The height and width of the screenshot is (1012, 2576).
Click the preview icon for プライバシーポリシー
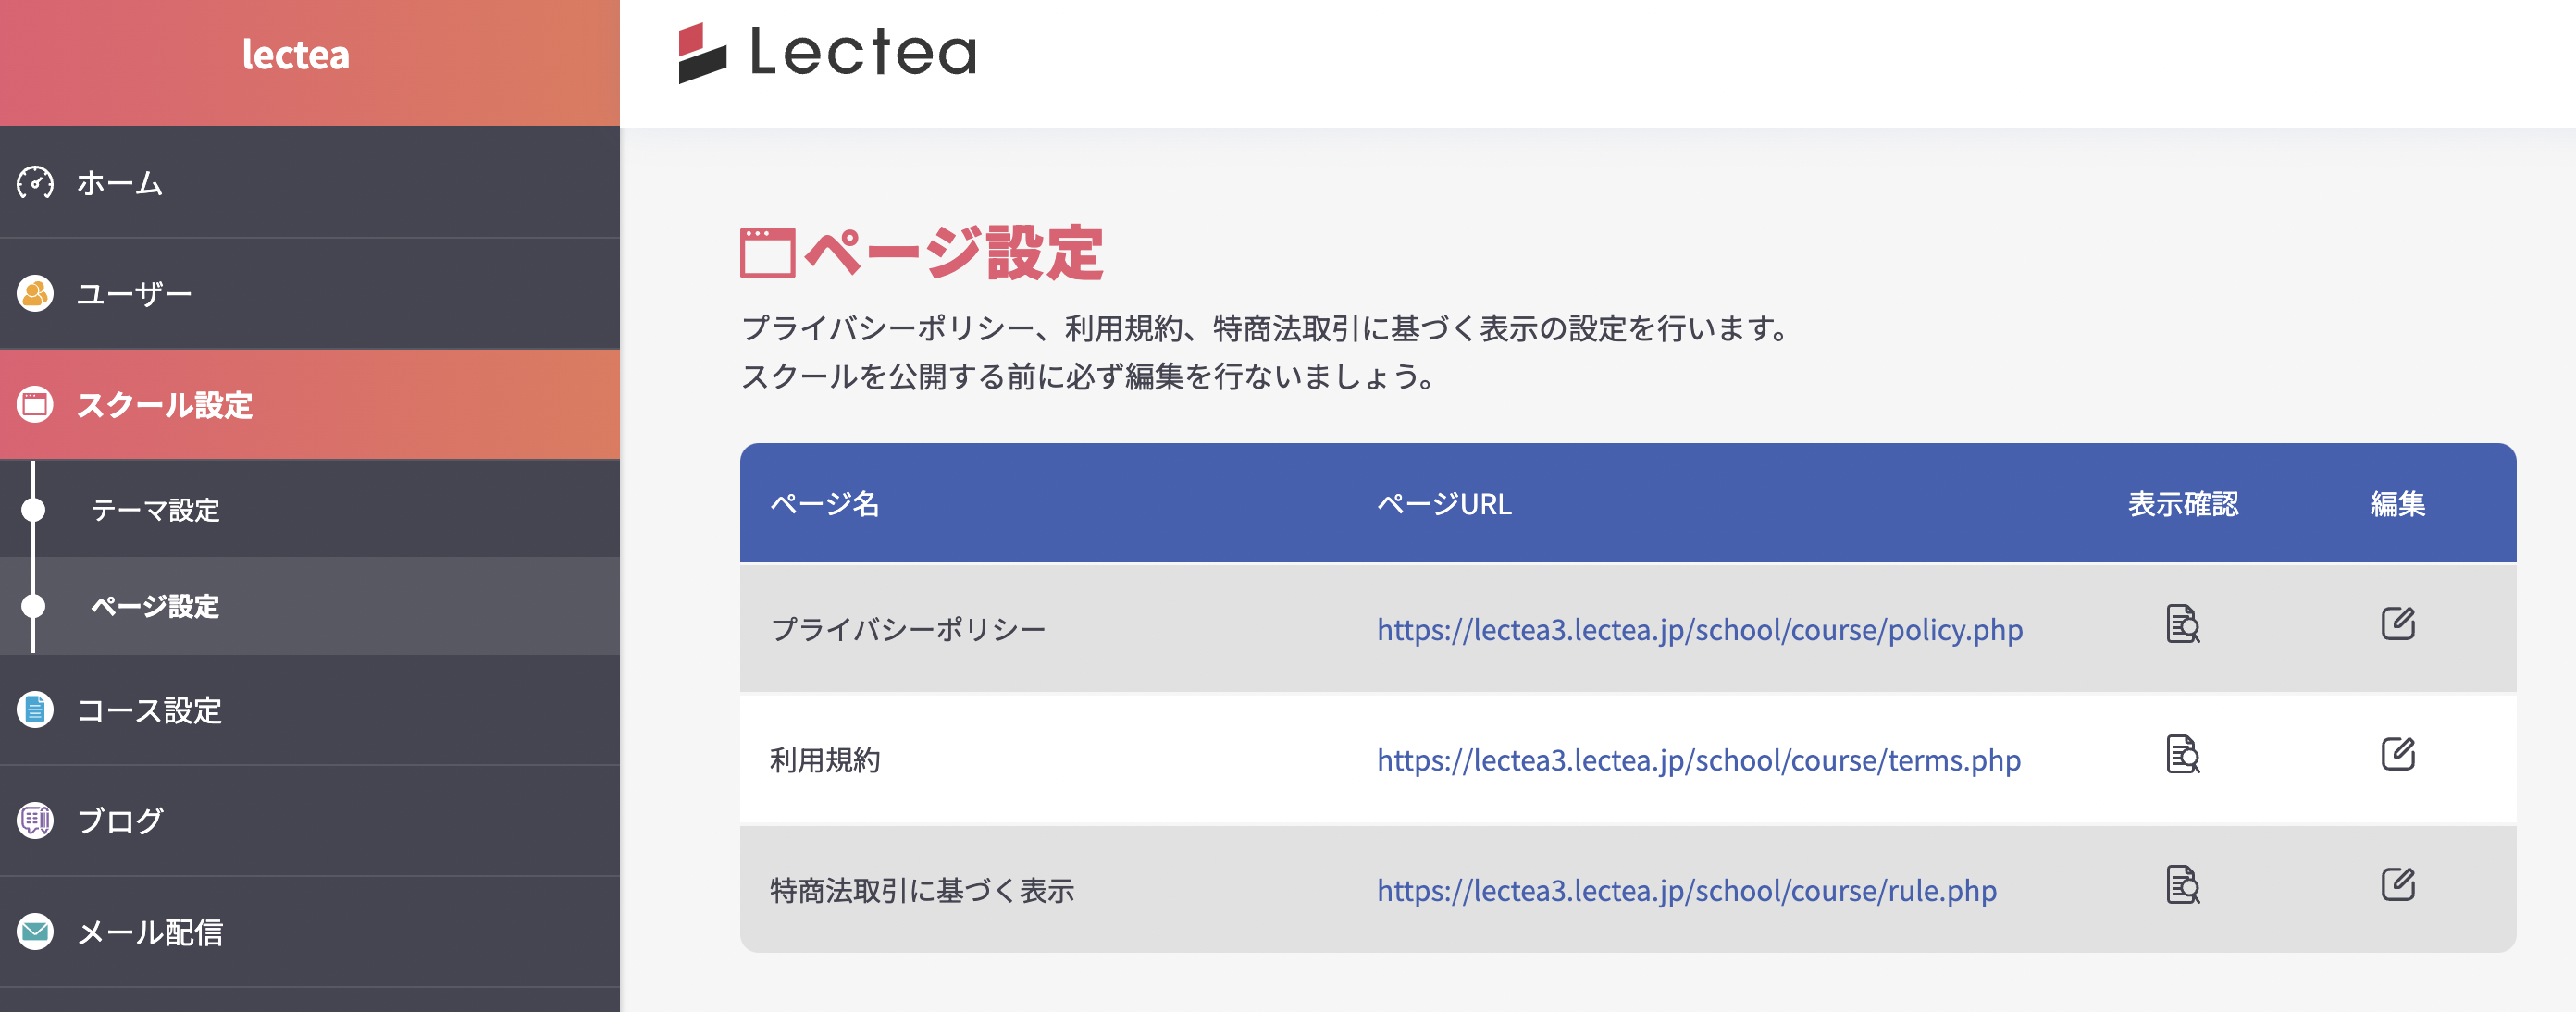tap(2182, 624)
